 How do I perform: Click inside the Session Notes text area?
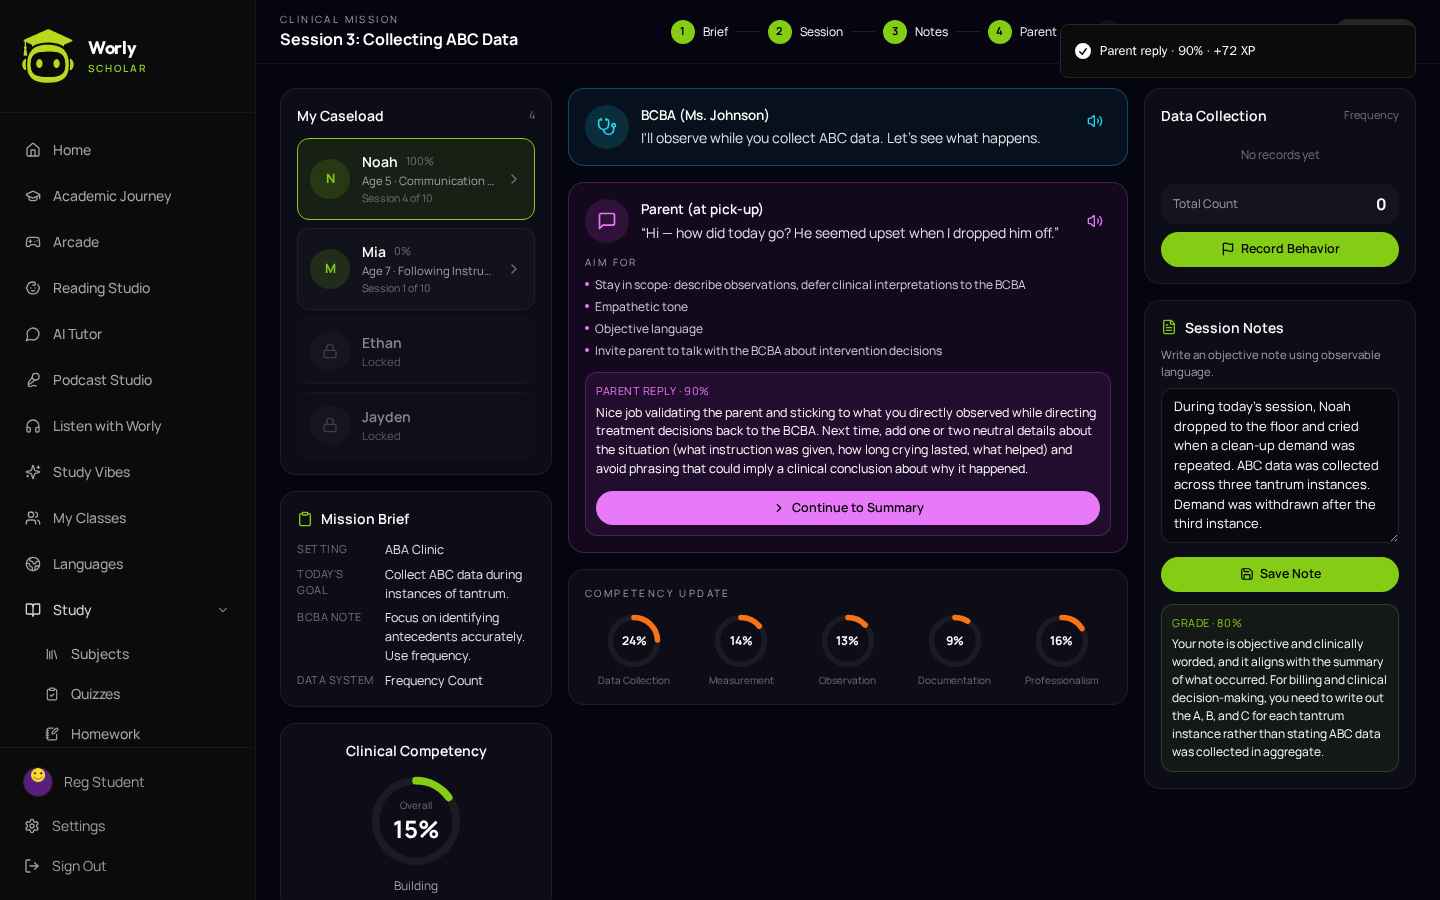(1280, 465)
